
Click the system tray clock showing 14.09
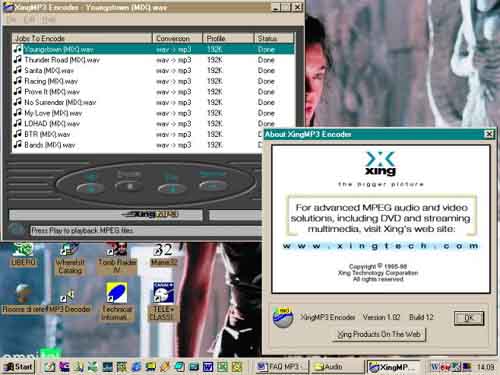[485, 367]
